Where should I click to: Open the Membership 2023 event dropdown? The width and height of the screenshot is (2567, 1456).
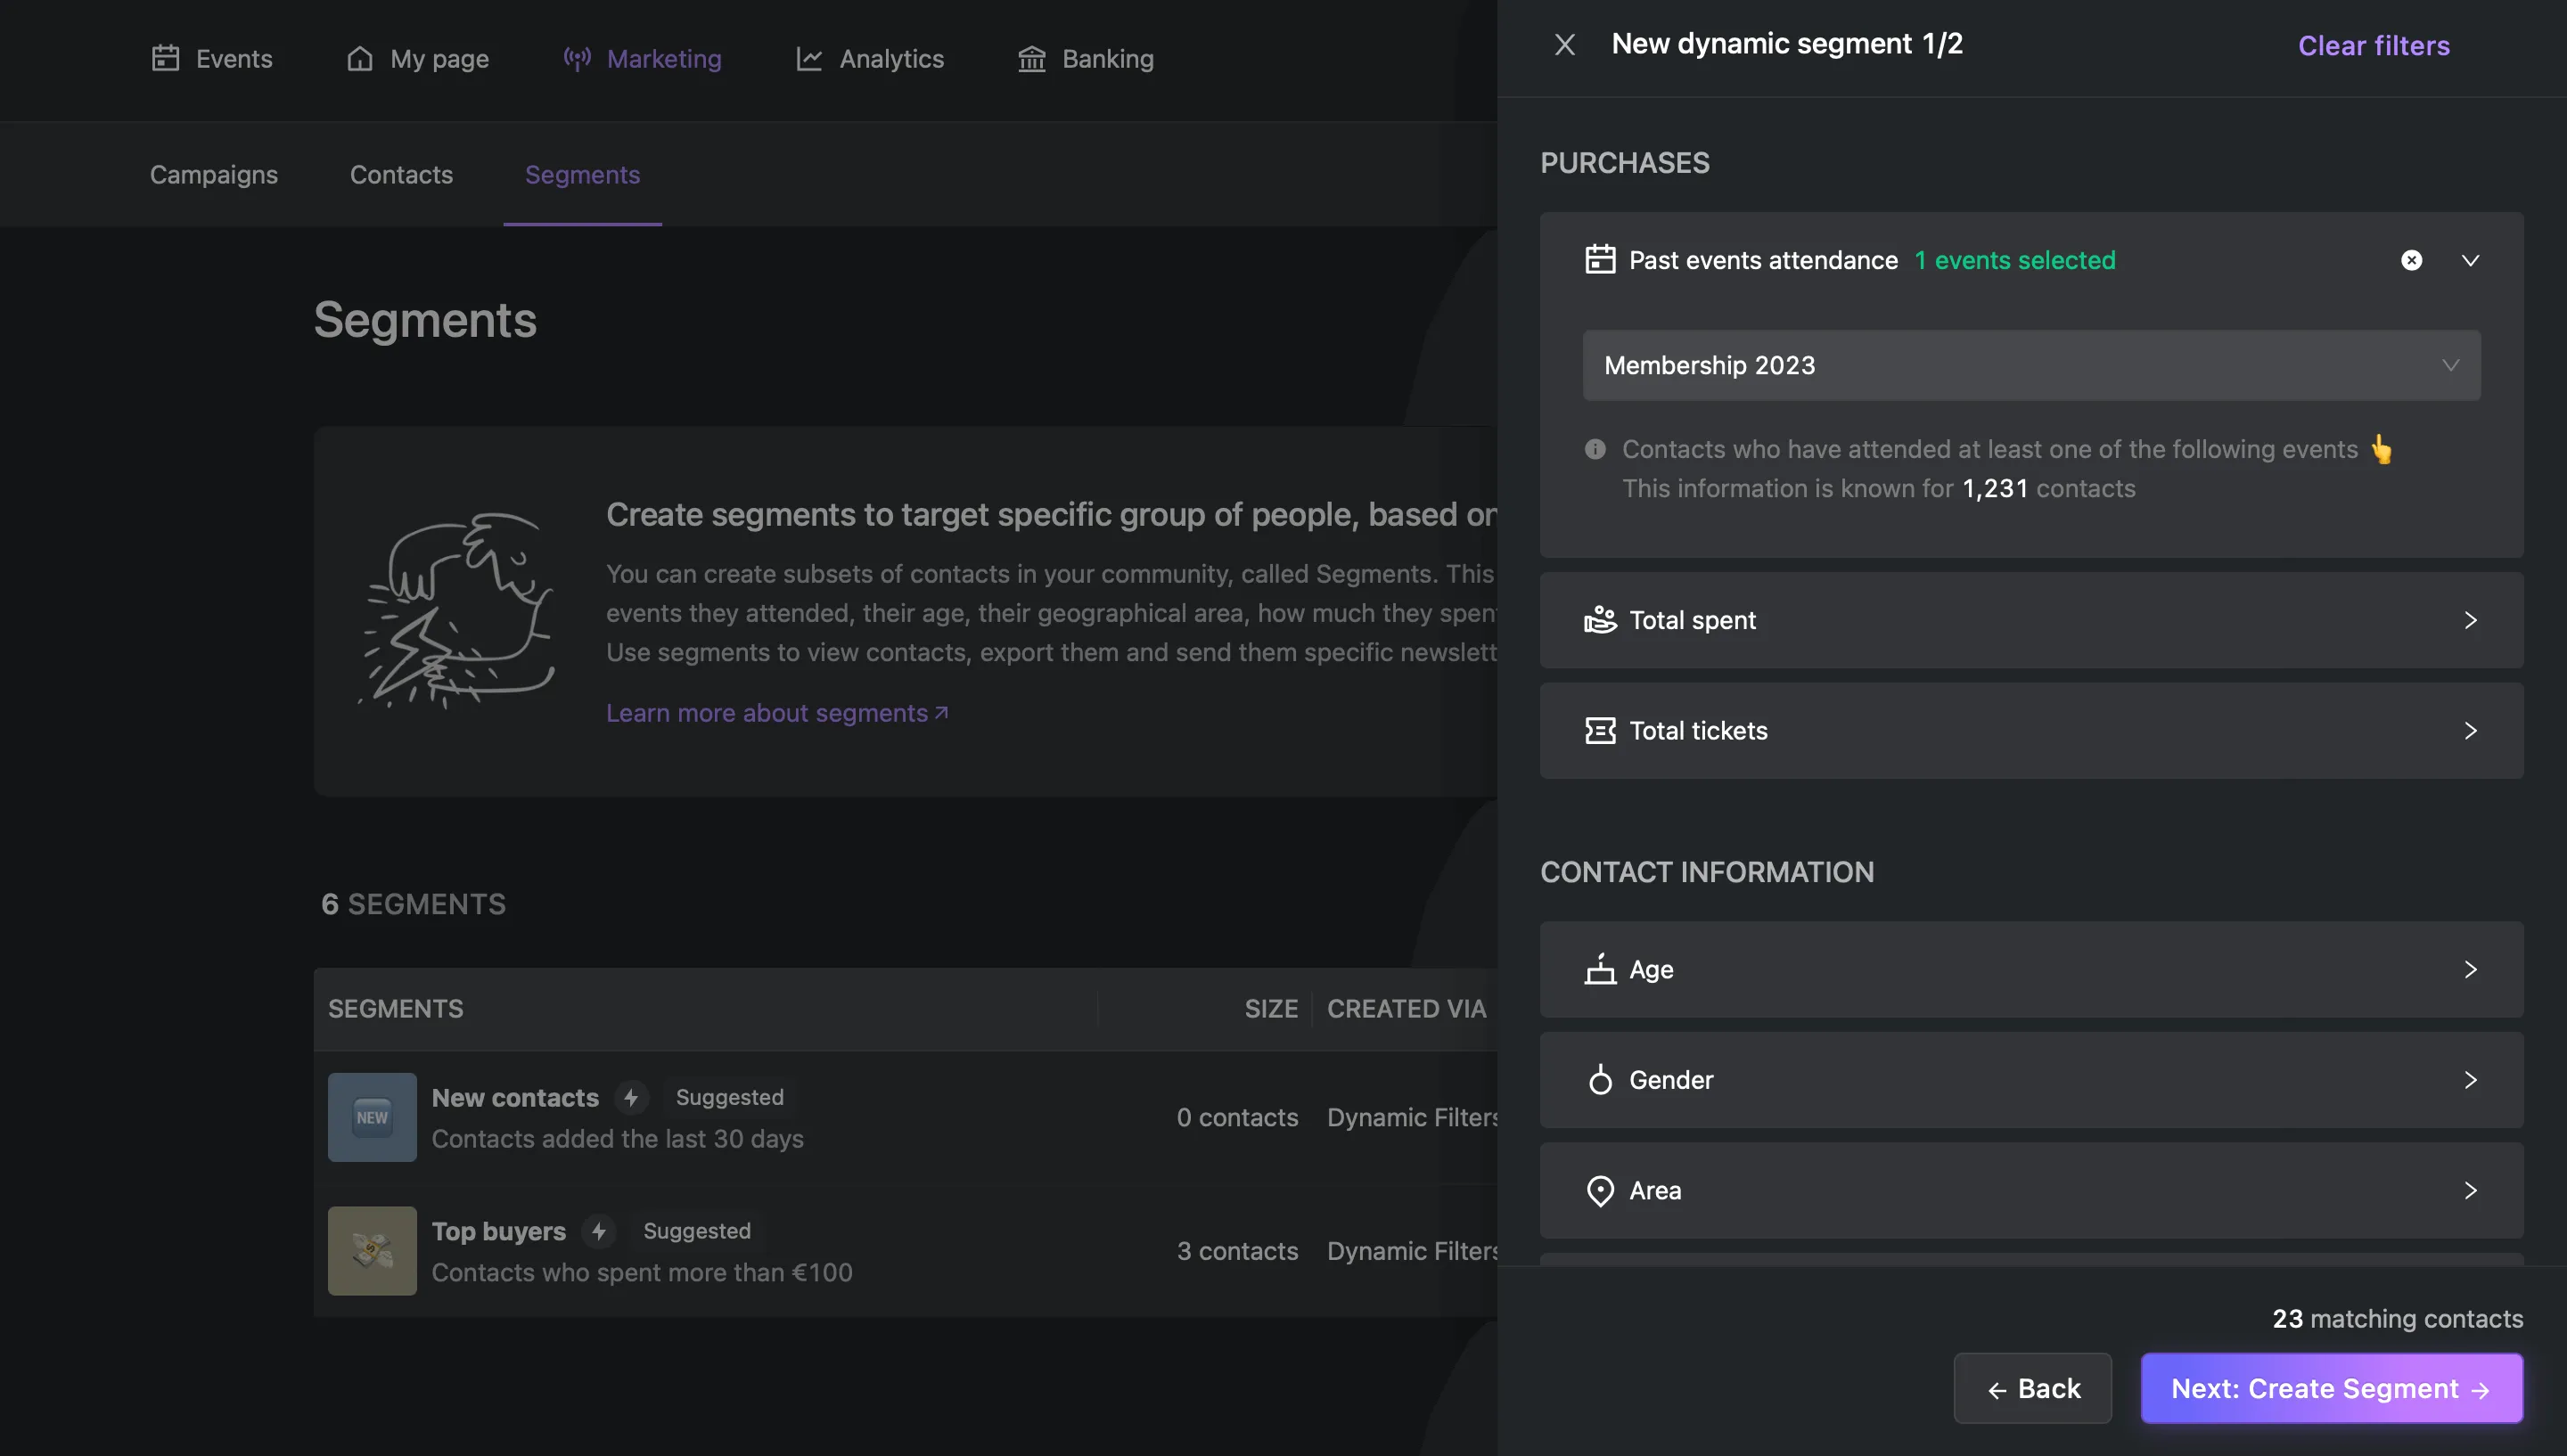2031,365
